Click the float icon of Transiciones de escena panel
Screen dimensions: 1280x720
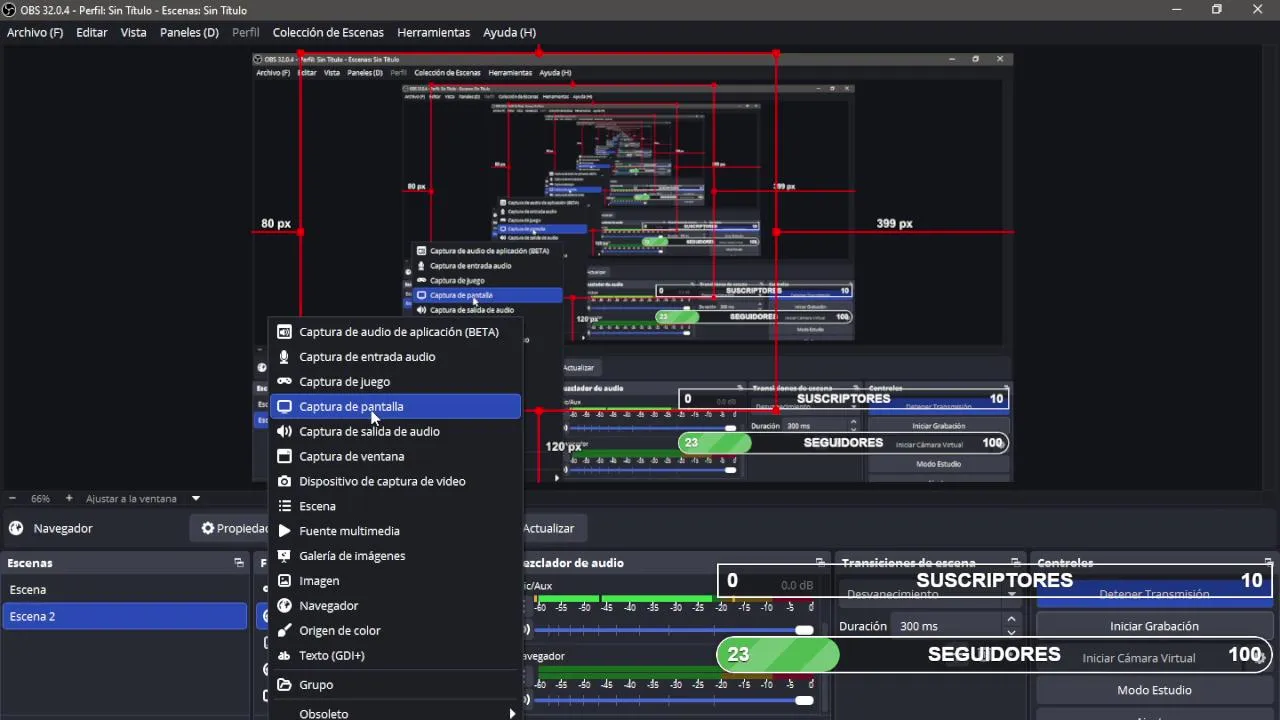[1016, 563]
